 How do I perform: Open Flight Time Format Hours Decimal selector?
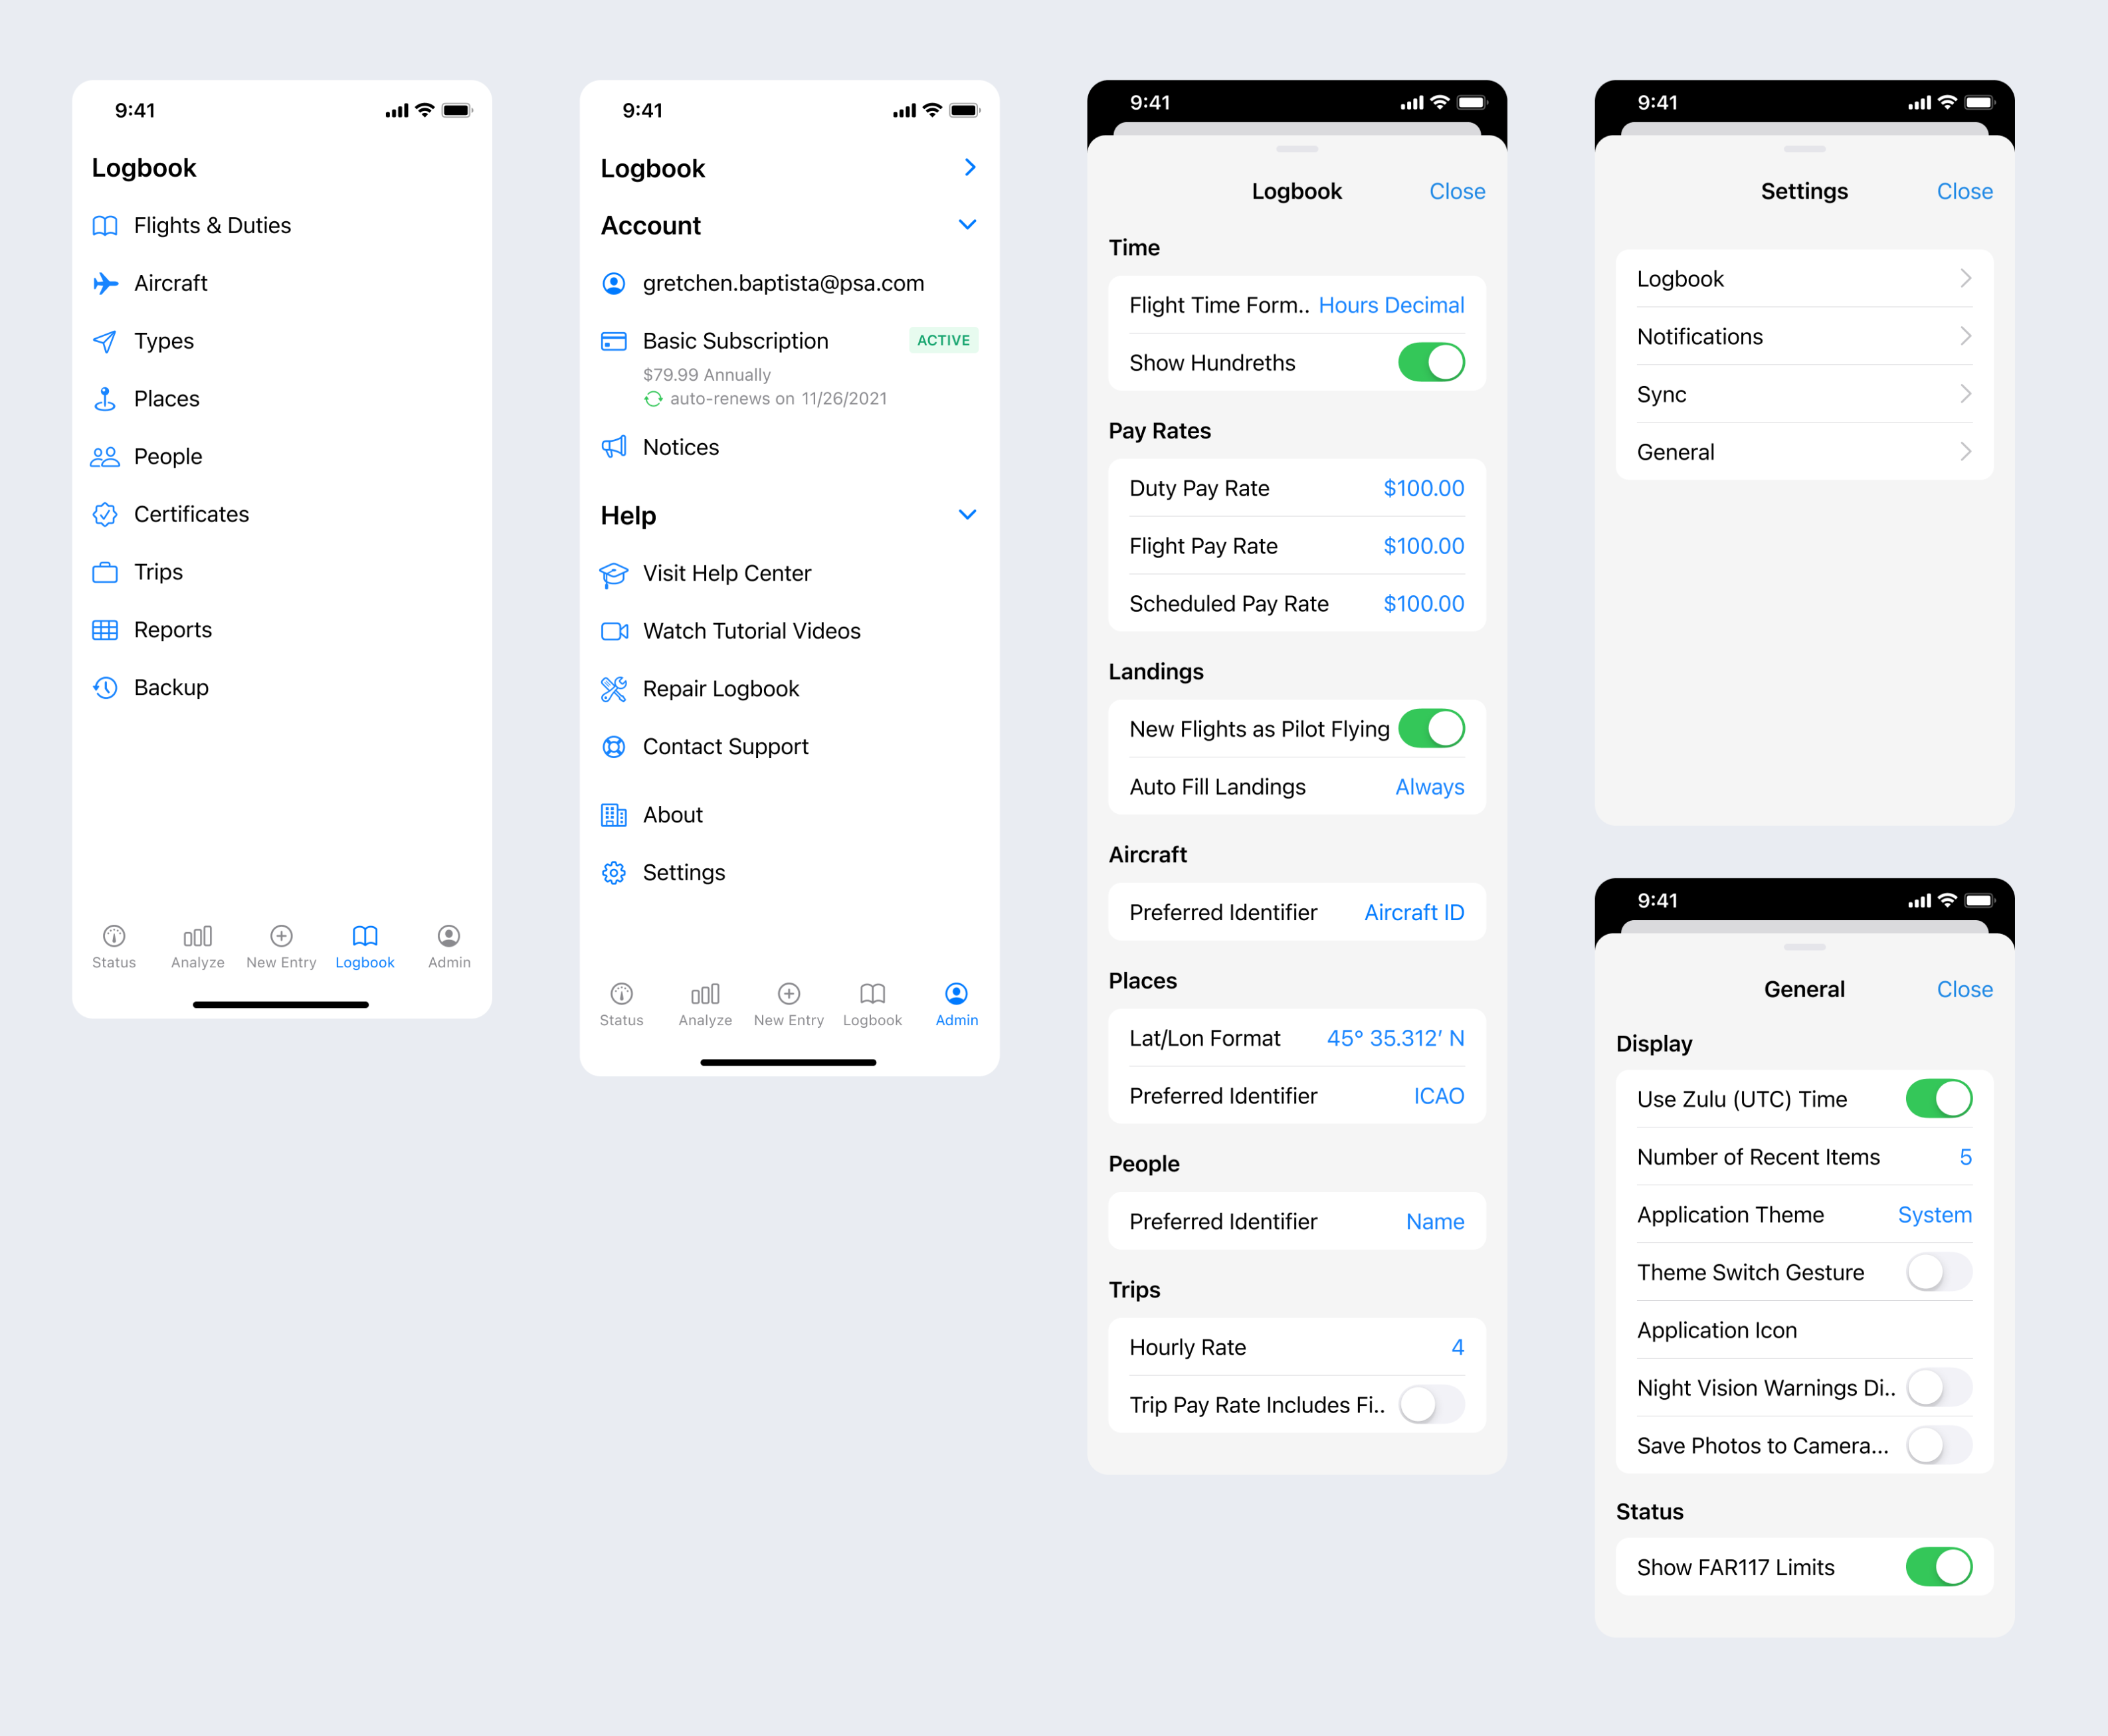(x=1390, y=306)
